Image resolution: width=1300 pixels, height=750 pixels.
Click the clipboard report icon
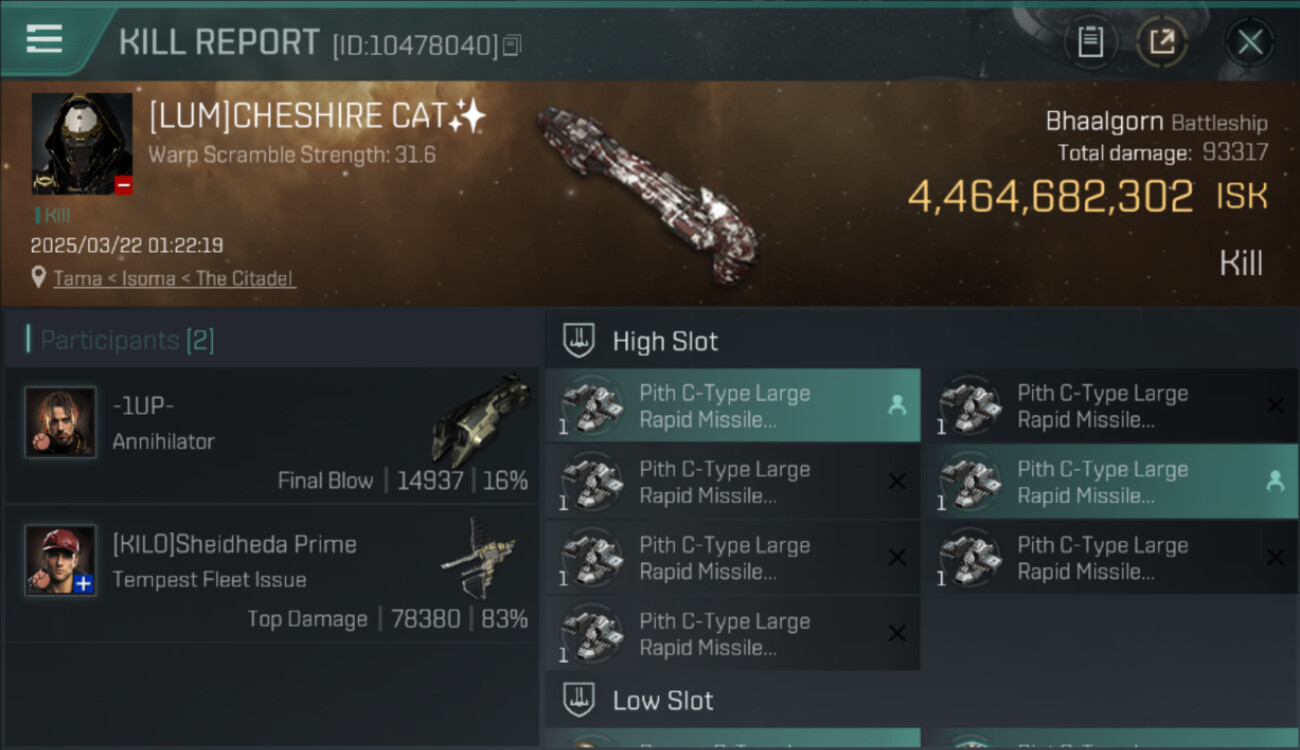click(1090, 42)
